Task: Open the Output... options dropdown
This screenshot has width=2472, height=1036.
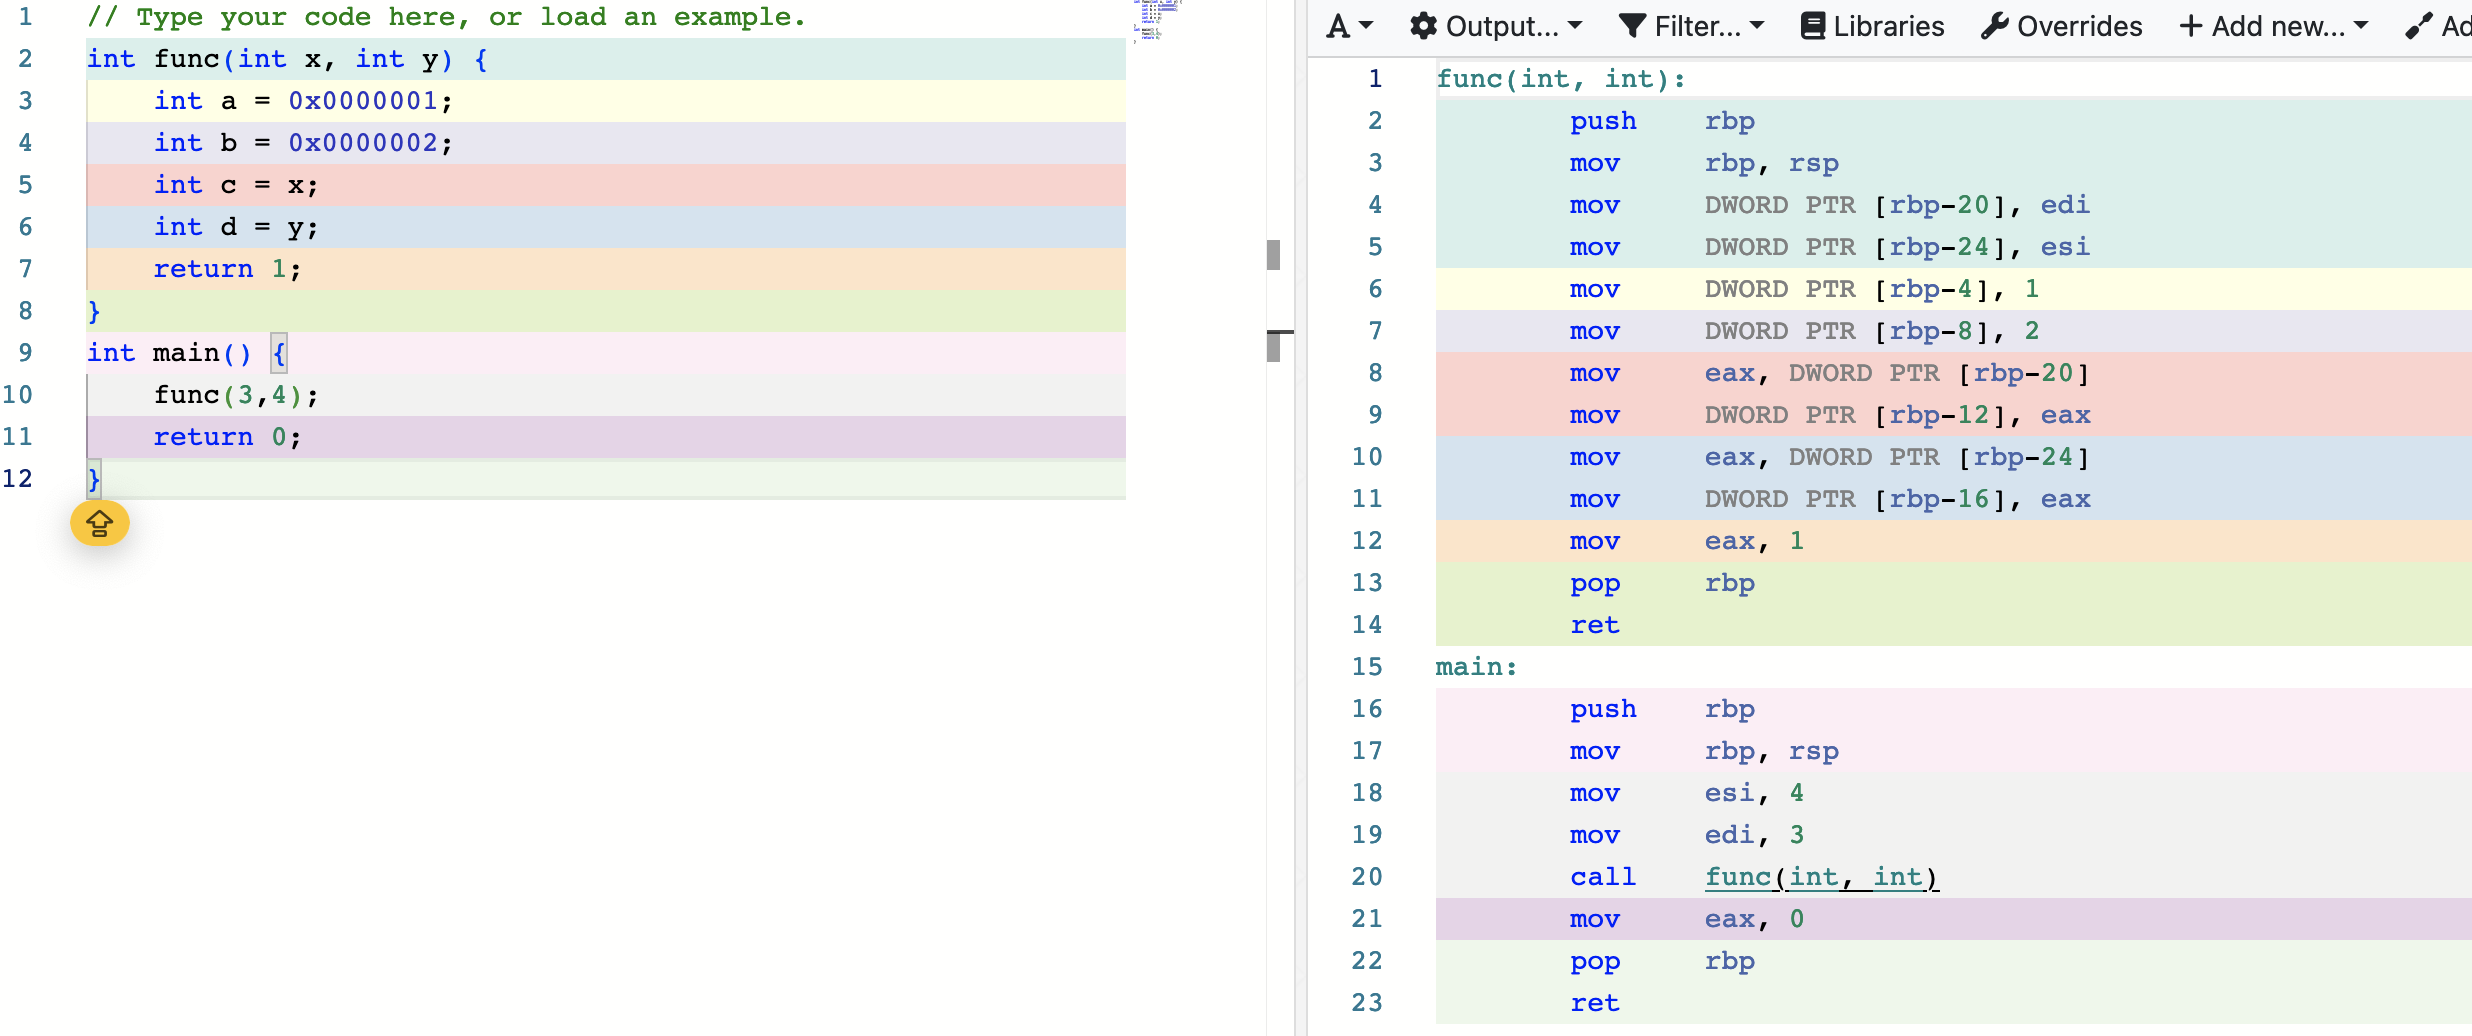Action: [x=1496, y=27]
